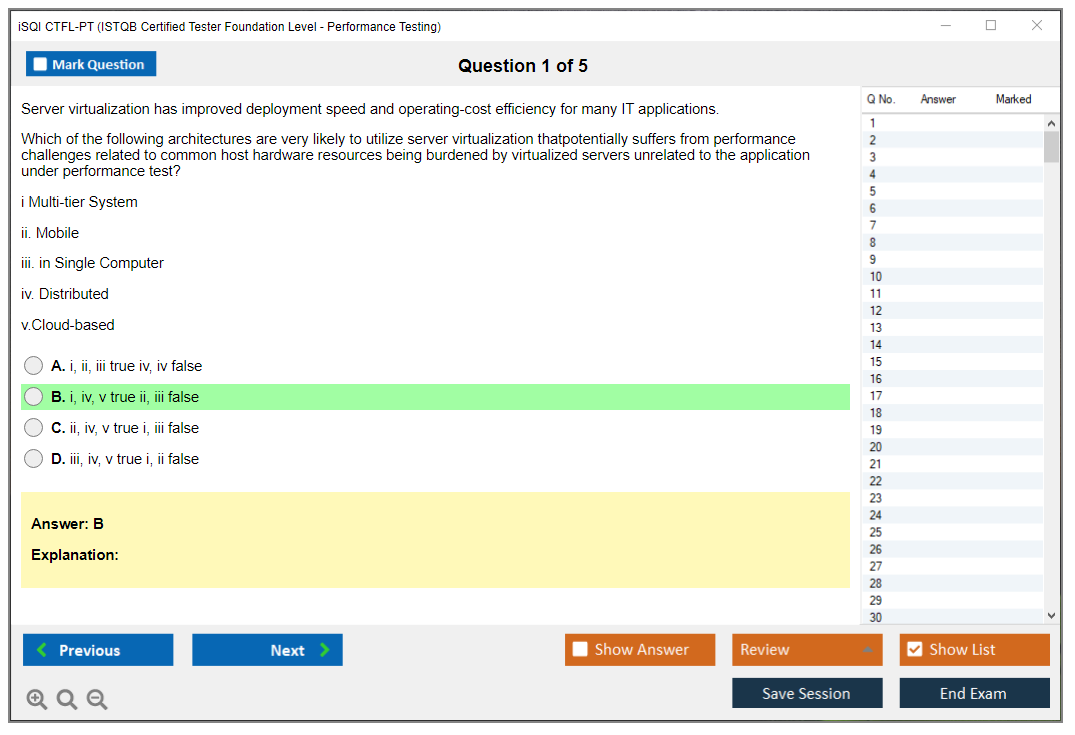This screenshot has width=1075, height=735.
Task: Enable the Show Answer checkbox
Action: tap(580, 650)
